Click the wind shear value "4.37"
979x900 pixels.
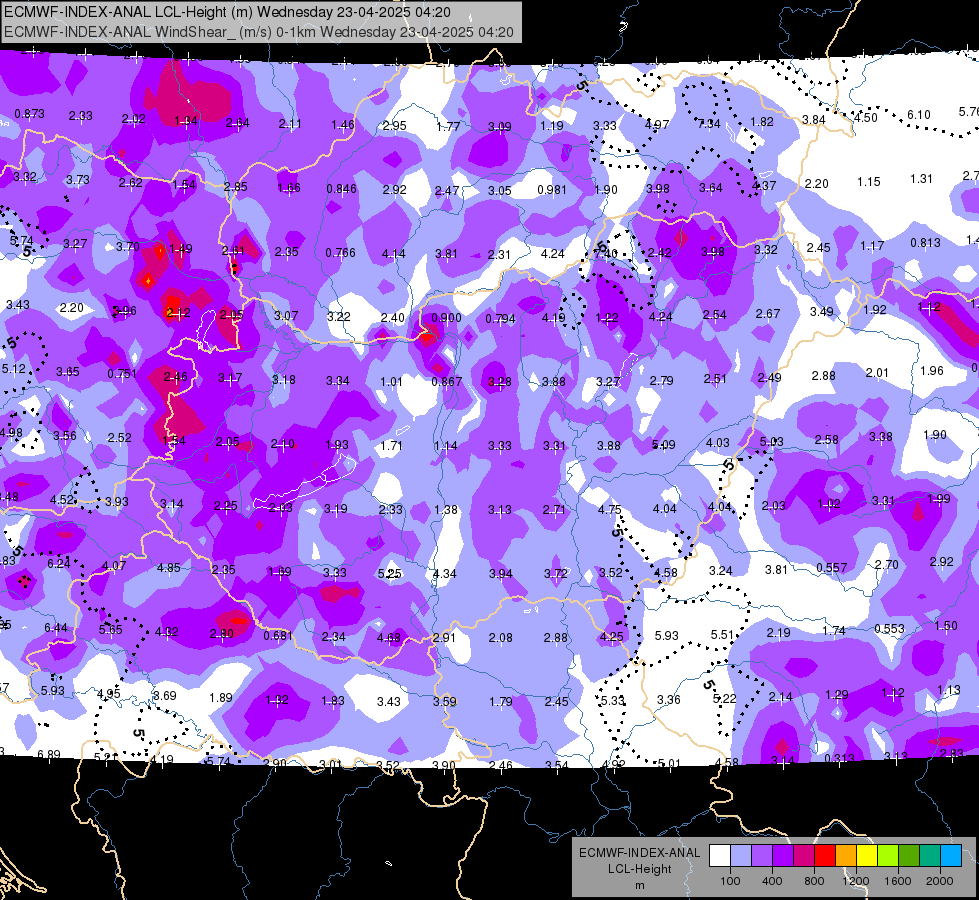(x=764, y=185)
